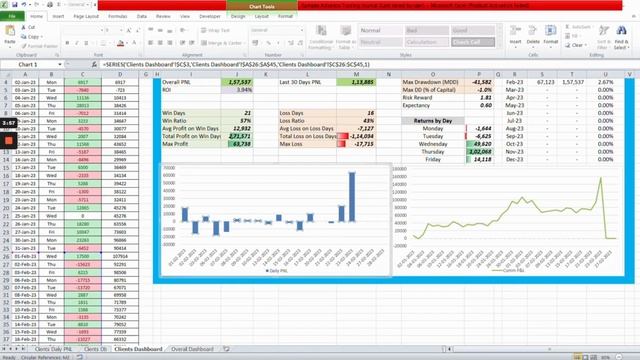Select the Overall PNL value cell 1,57,537
Image resolution: width=640 pixels, height=360 pixels.
tap(237, 82)
